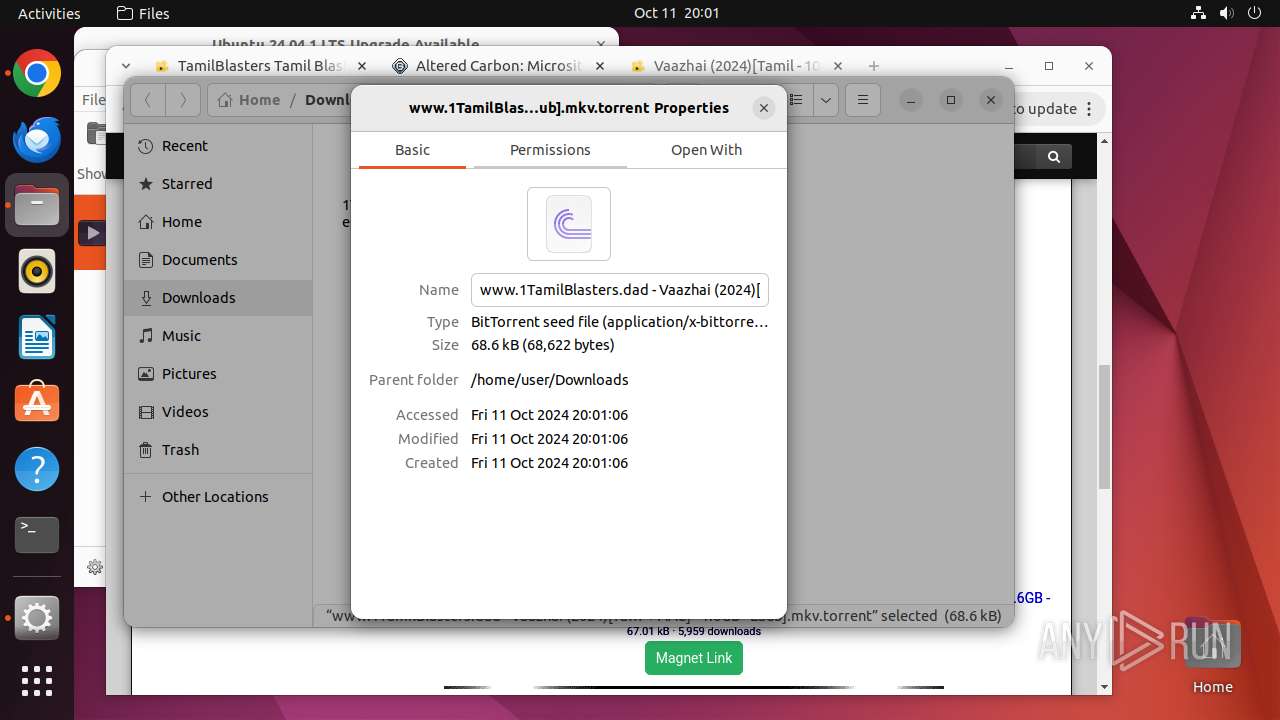Close the Properties dialog
1280x720 pixels.
764,108
